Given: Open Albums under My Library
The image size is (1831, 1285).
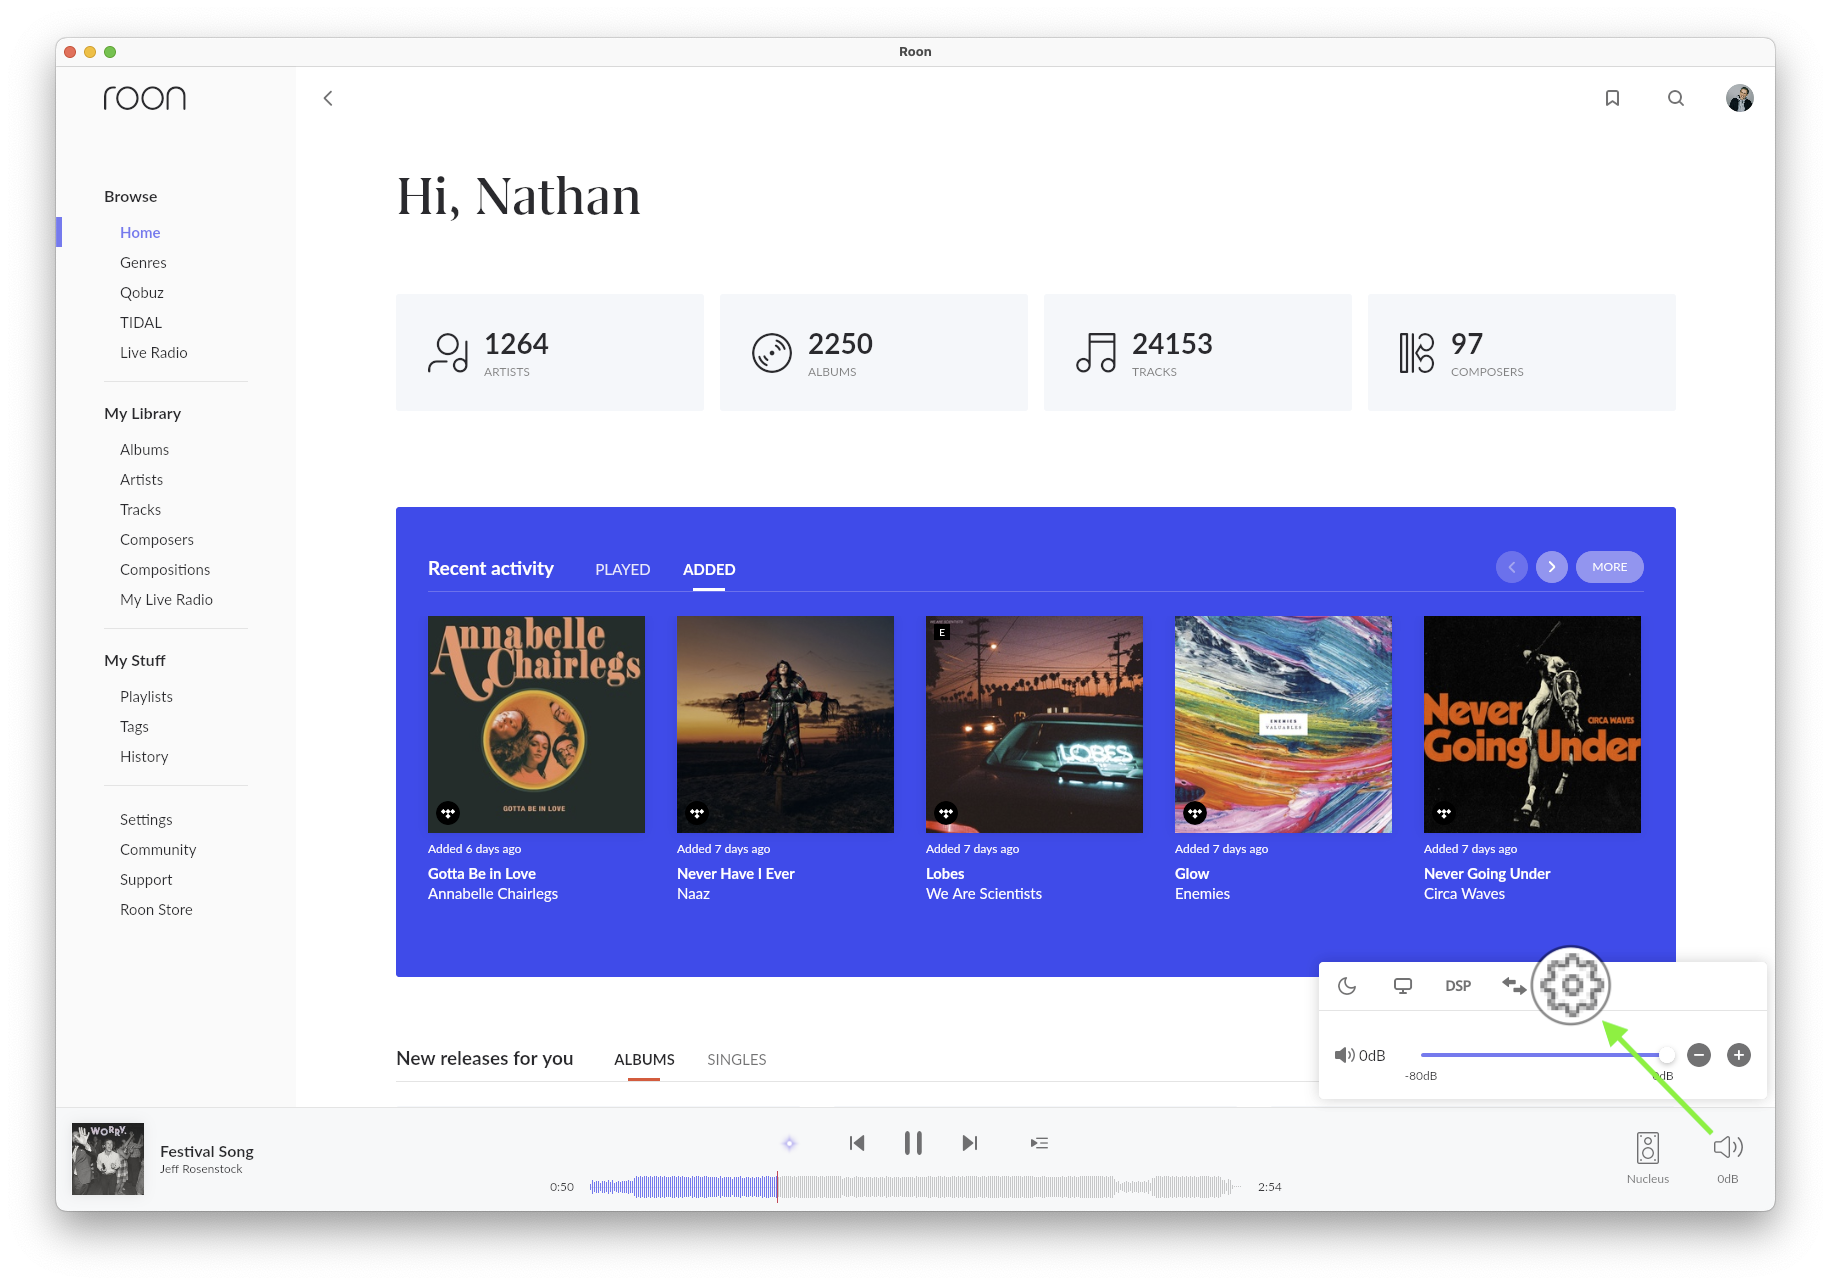Looking at the screenshot, I should pos(145,449).
